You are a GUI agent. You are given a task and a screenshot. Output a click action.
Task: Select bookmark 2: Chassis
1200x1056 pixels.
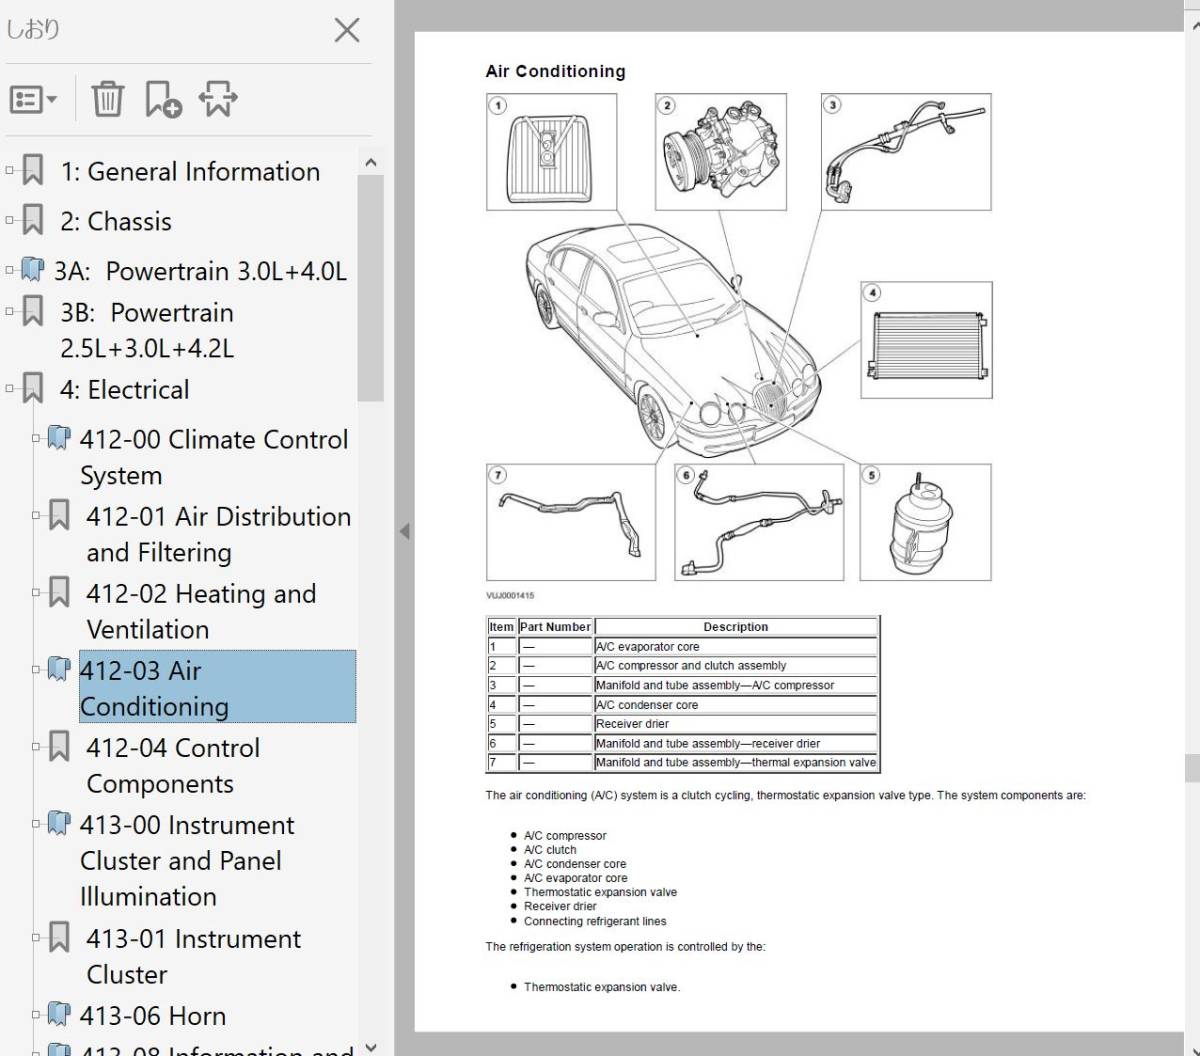tap(116, 221)
